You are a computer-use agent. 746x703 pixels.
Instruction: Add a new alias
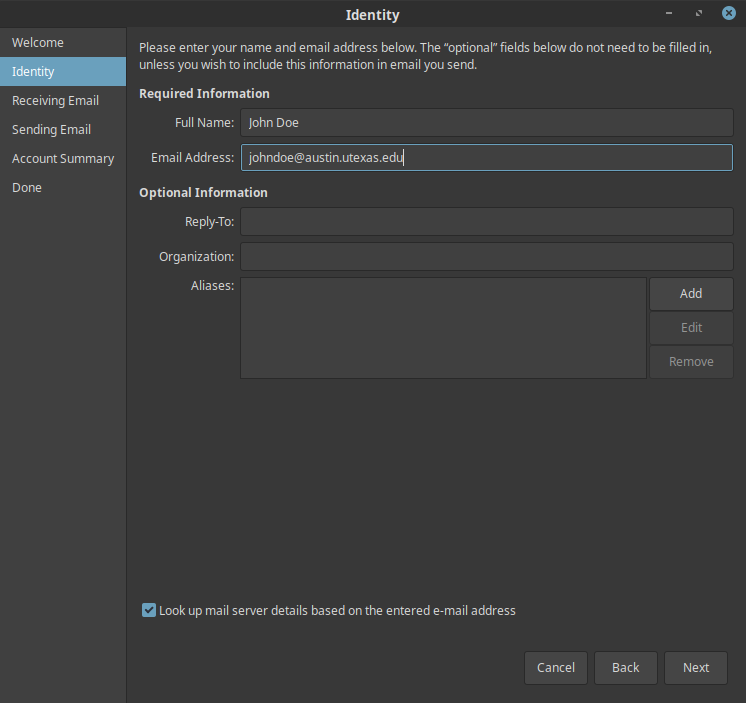(691, 293)
